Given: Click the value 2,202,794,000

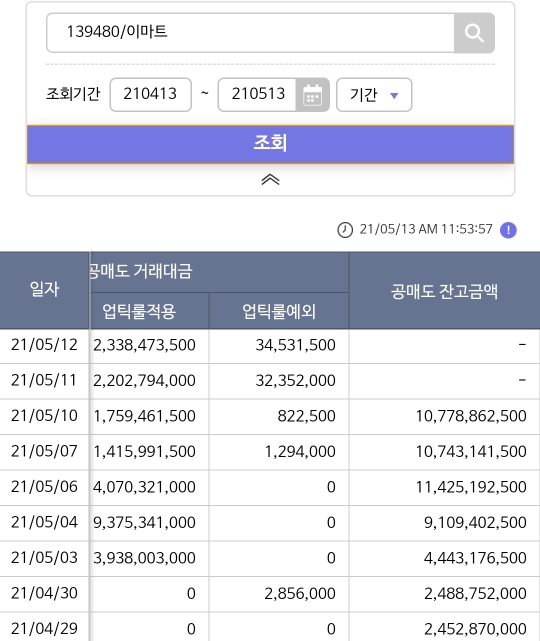Looking at the screenshot, I should tap(144, 381).
